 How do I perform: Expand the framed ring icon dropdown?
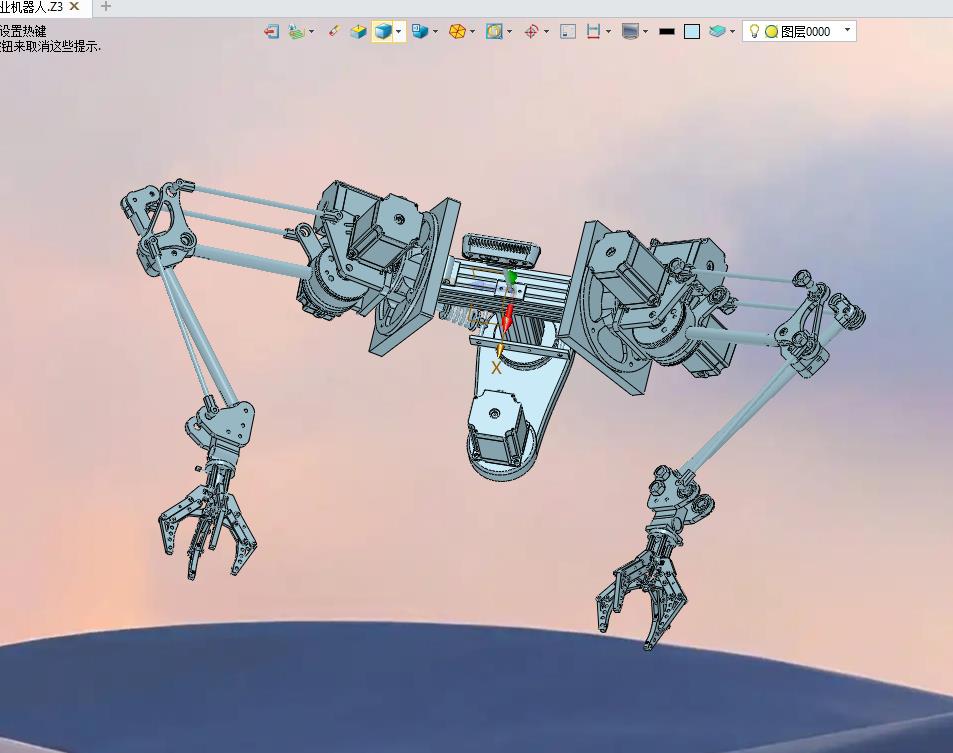509,32
